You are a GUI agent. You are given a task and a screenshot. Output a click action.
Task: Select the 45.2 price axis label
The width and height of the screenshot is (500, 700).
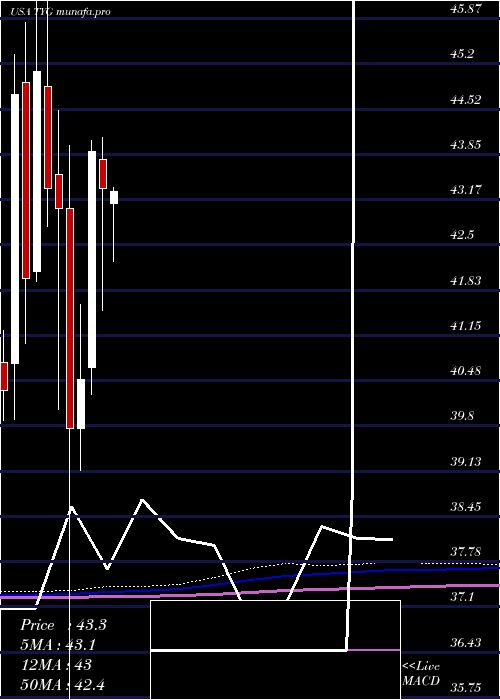tap(462, 54)
